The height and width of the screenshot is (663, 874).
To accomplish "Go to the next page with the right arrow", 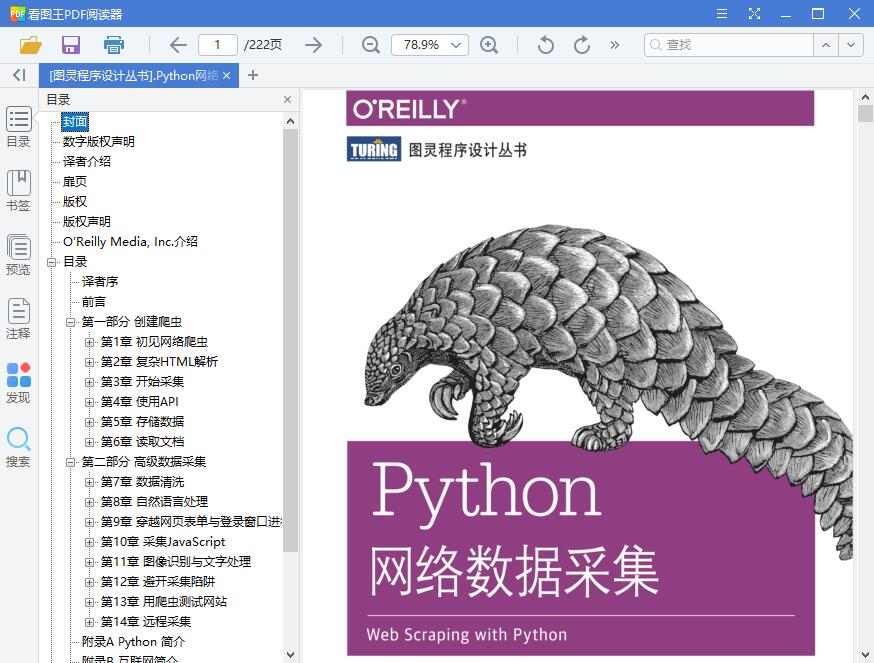I will click(x=314, y=45).
